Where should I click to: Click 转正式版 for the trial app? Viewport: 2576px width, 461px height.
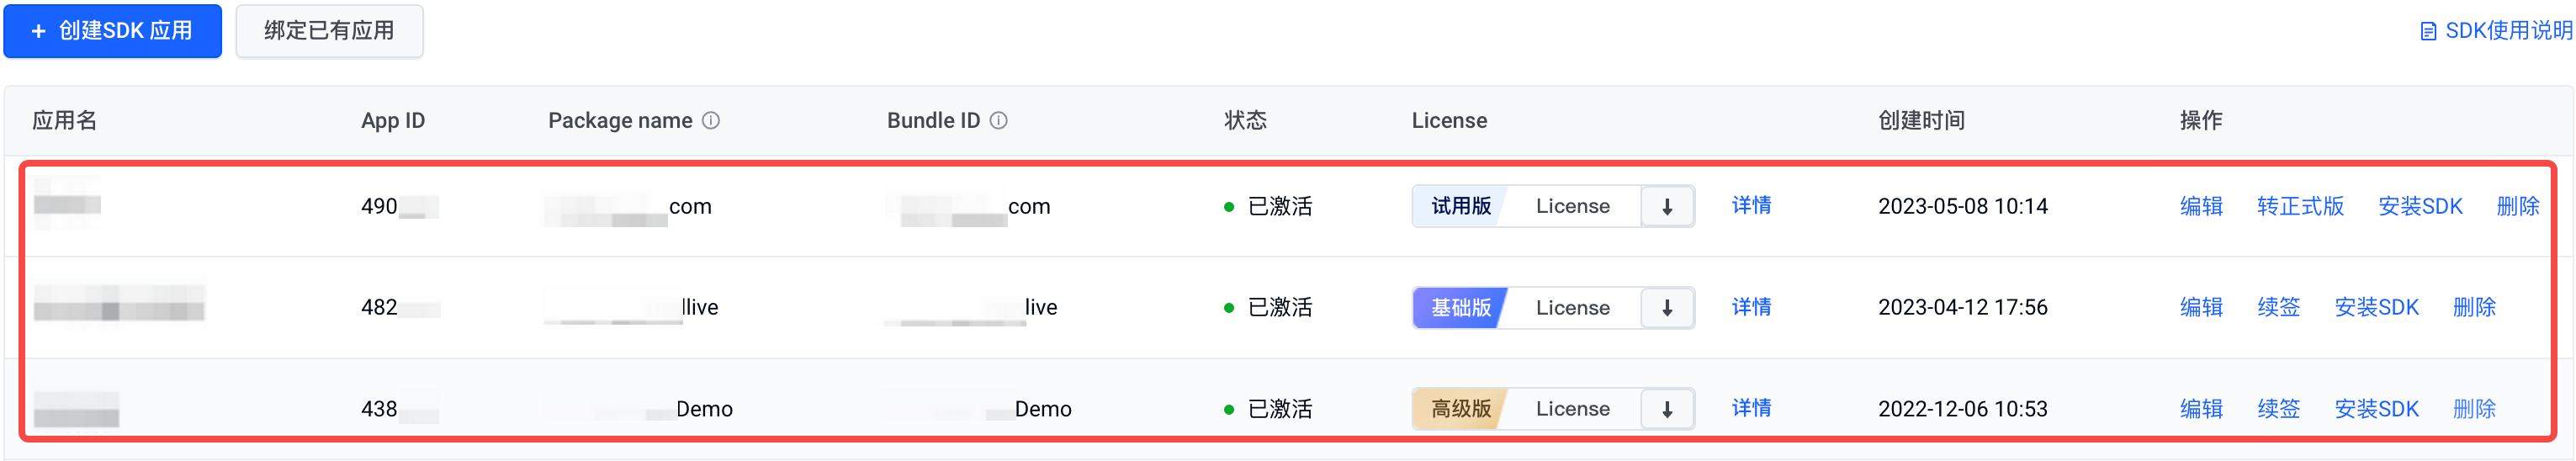click(2300, 207)
